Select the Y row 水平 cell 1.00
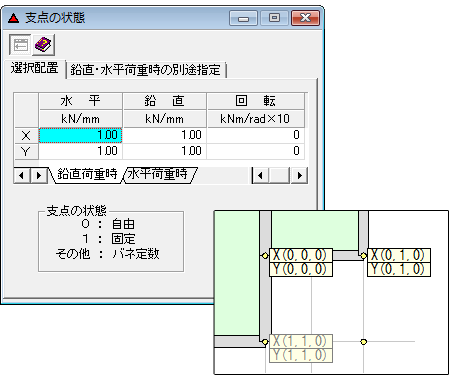The height and width of the screenshot is (382, 456). click(x=81, y=151)
